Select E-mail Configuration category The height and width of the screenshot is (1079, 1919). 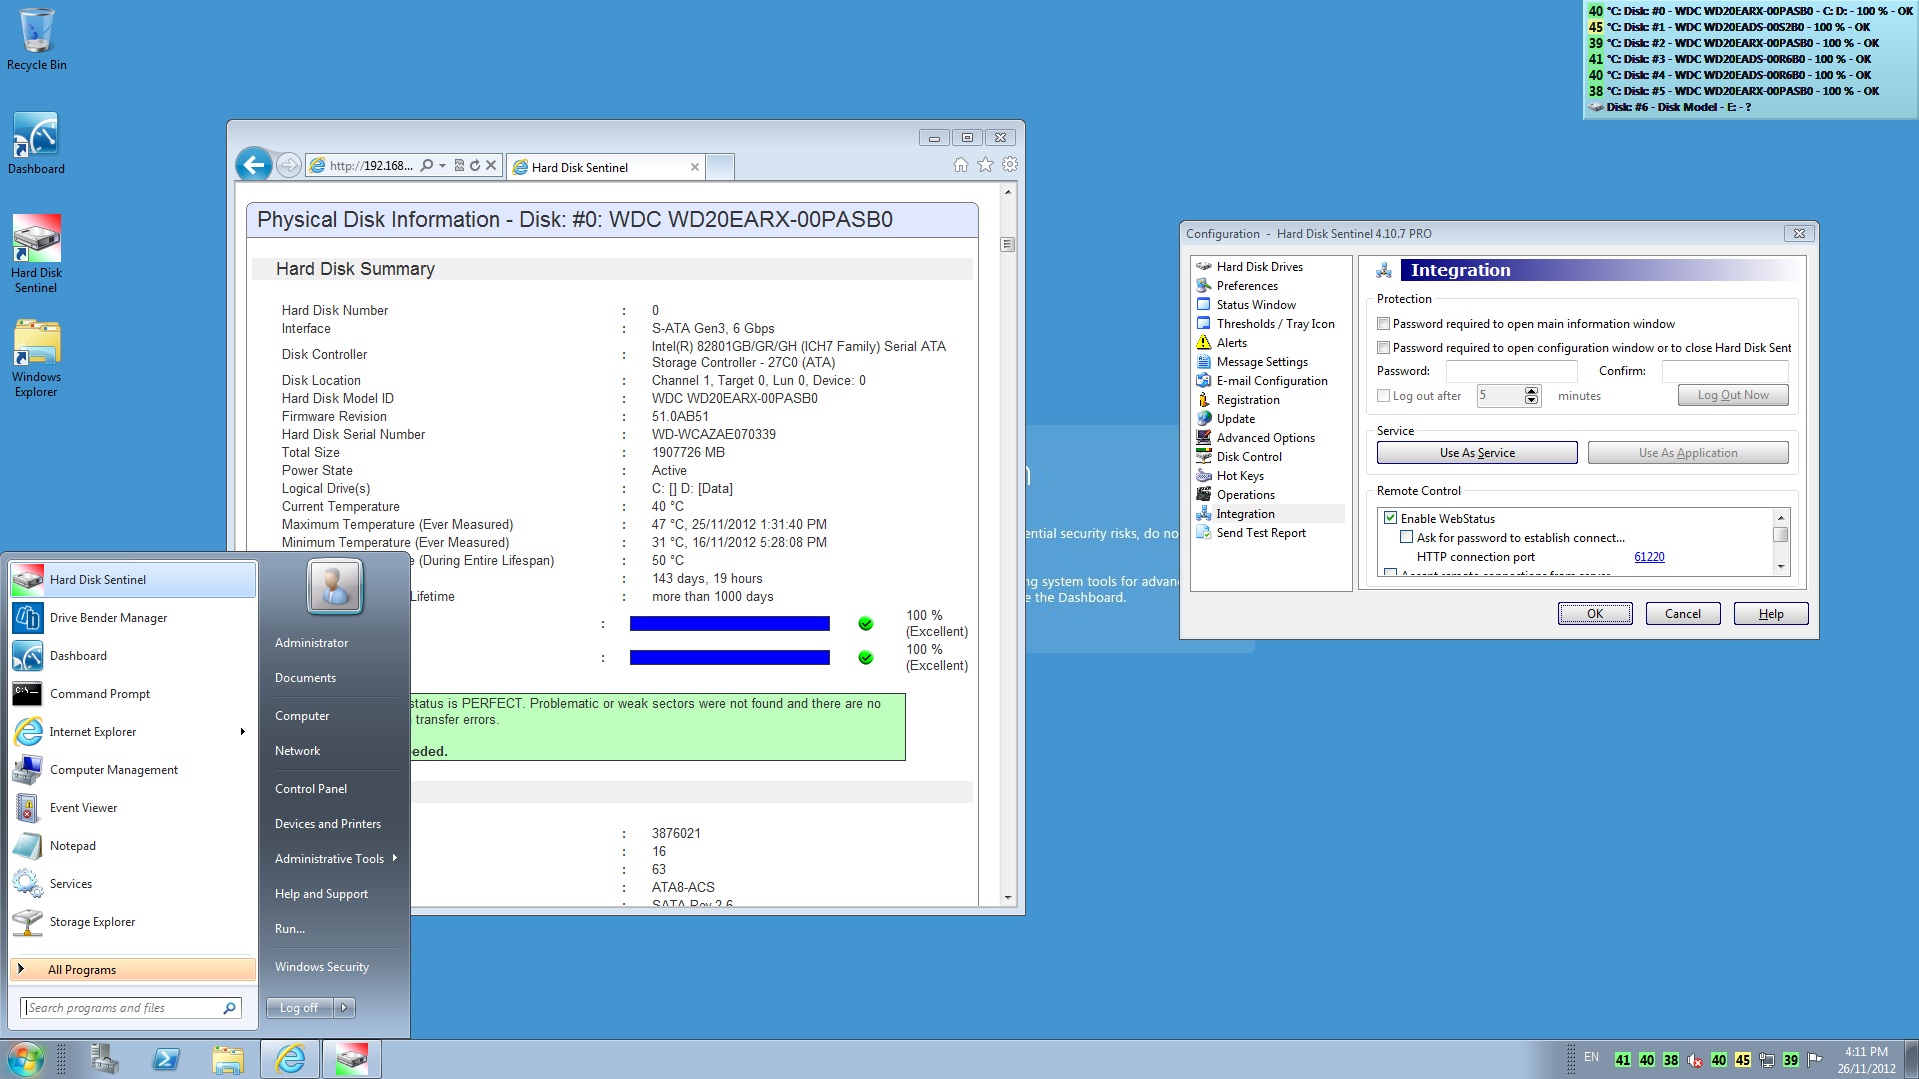(x=1271, y=381)
